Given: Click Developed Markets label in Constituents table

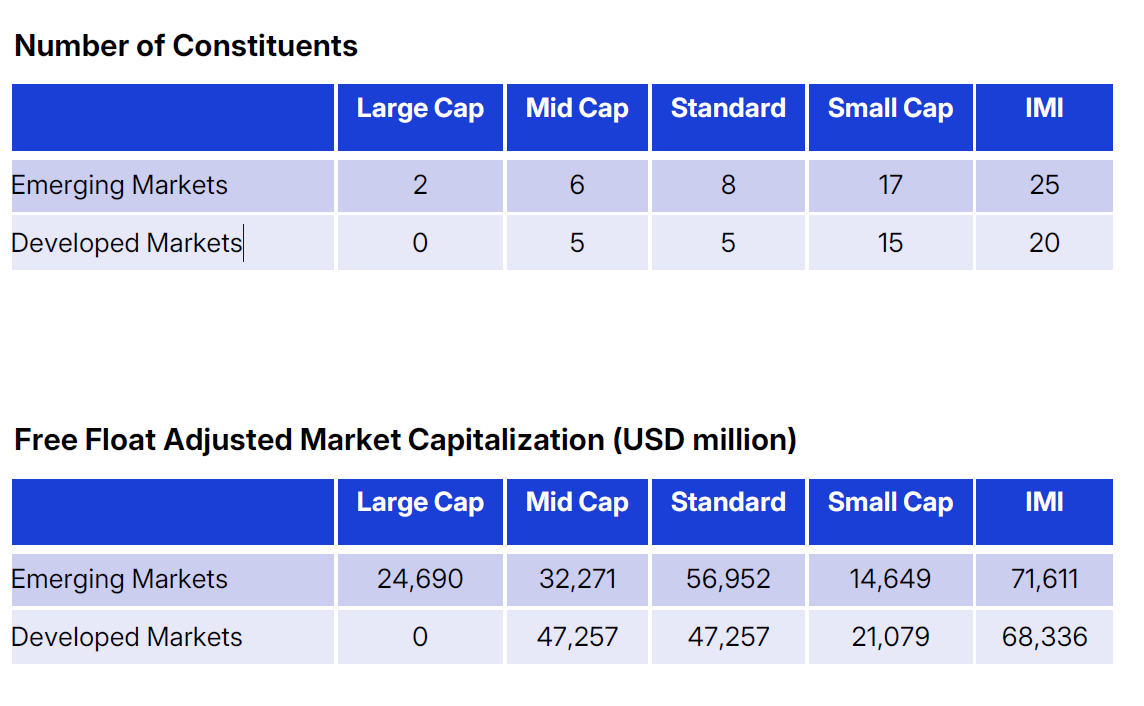Looking at the screenshot, I should pyautogui.click(x=127, y=243).
